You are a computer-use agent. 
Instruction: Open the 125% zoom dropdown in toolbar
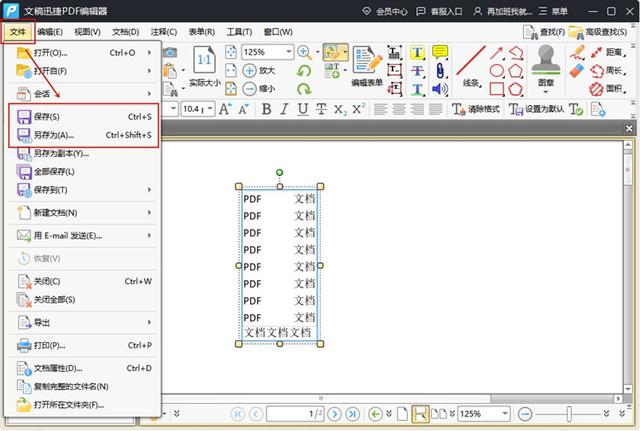tap(288, 52)
